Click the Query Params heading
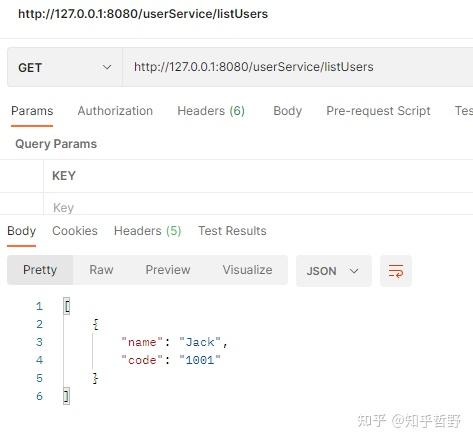The image size is (473, 442). click(x=56, y=144)
